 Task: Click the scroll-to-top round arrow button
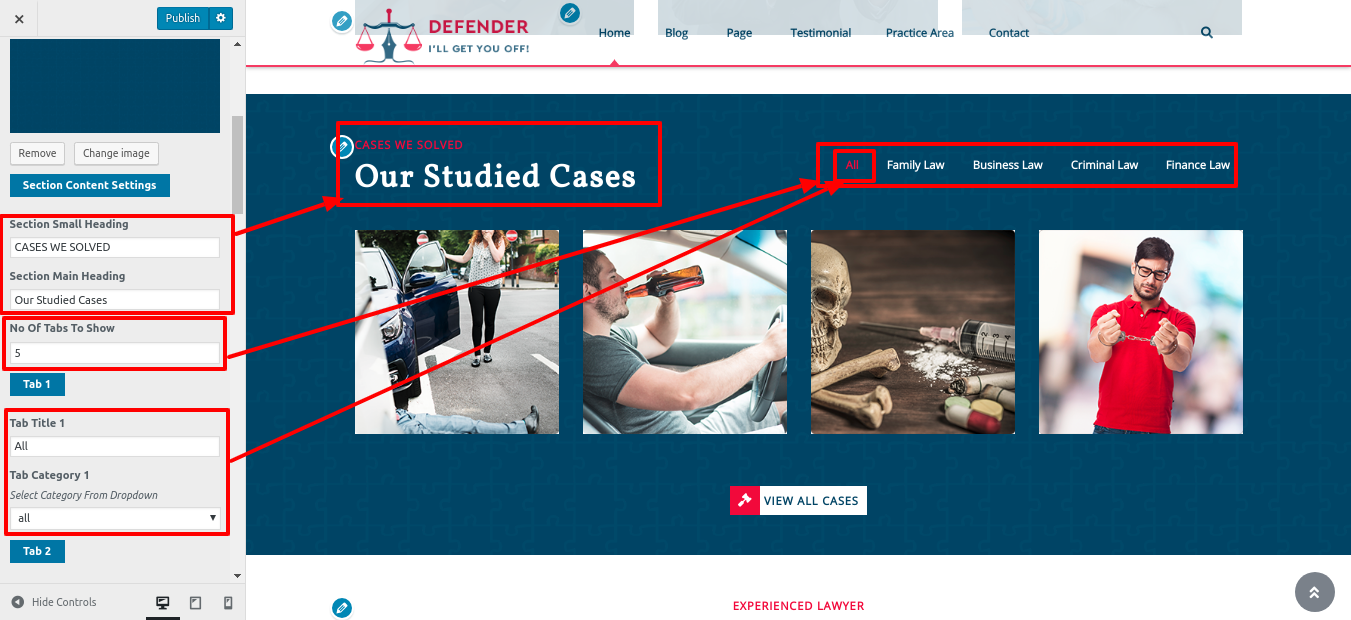pos(1315,592)
